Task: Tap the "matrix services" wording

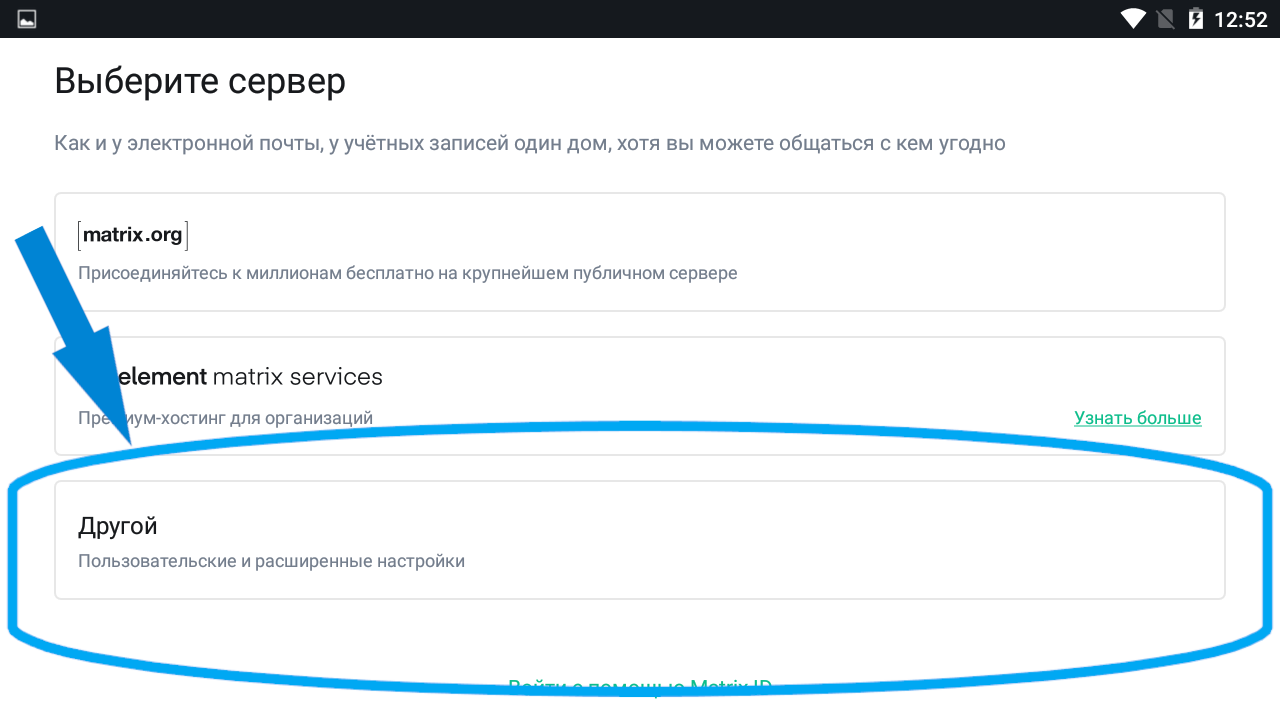Action: click(x=298, y=377)
